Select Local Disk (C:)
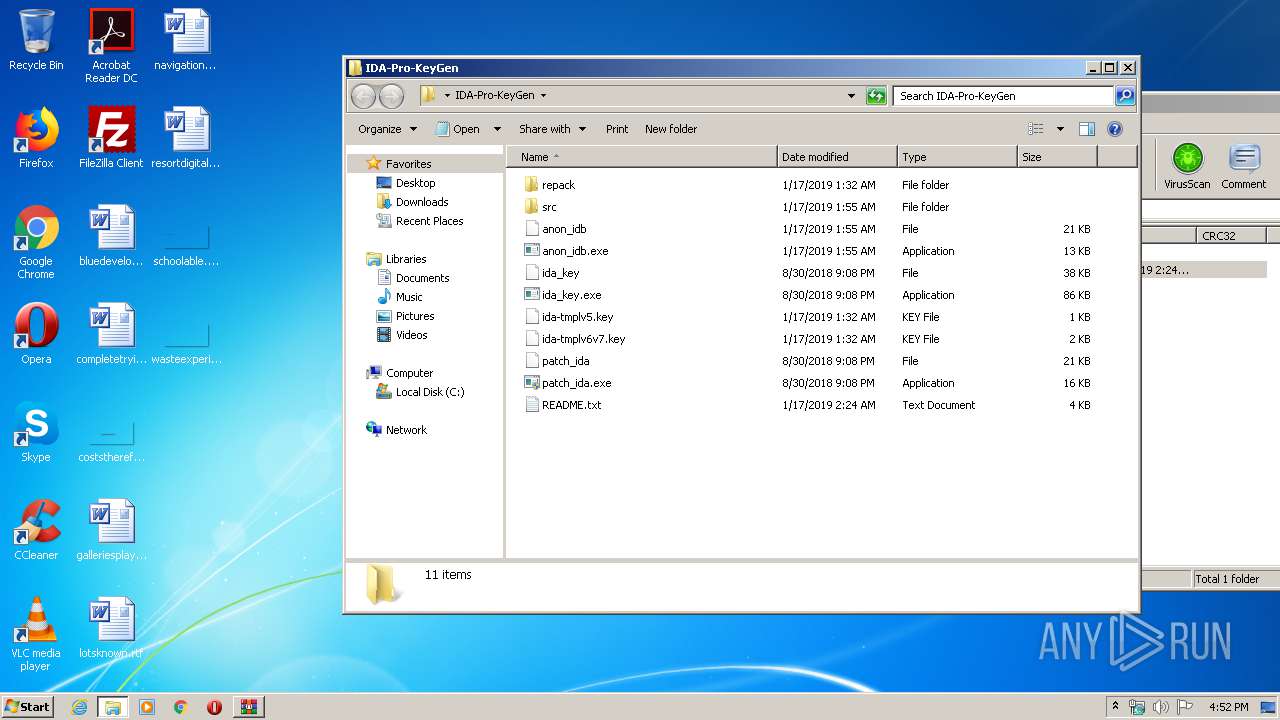 (430, 392)
